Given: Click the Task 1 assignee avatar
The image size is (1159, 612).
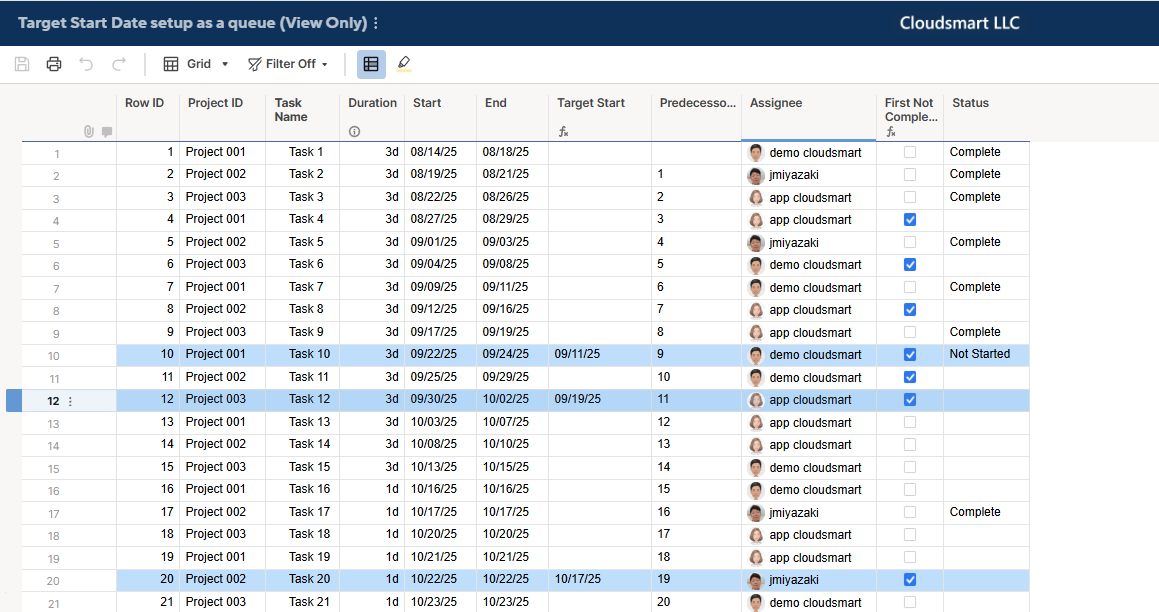Looking at the screenshot, I should pyautogui.click(x=755, y=153).
